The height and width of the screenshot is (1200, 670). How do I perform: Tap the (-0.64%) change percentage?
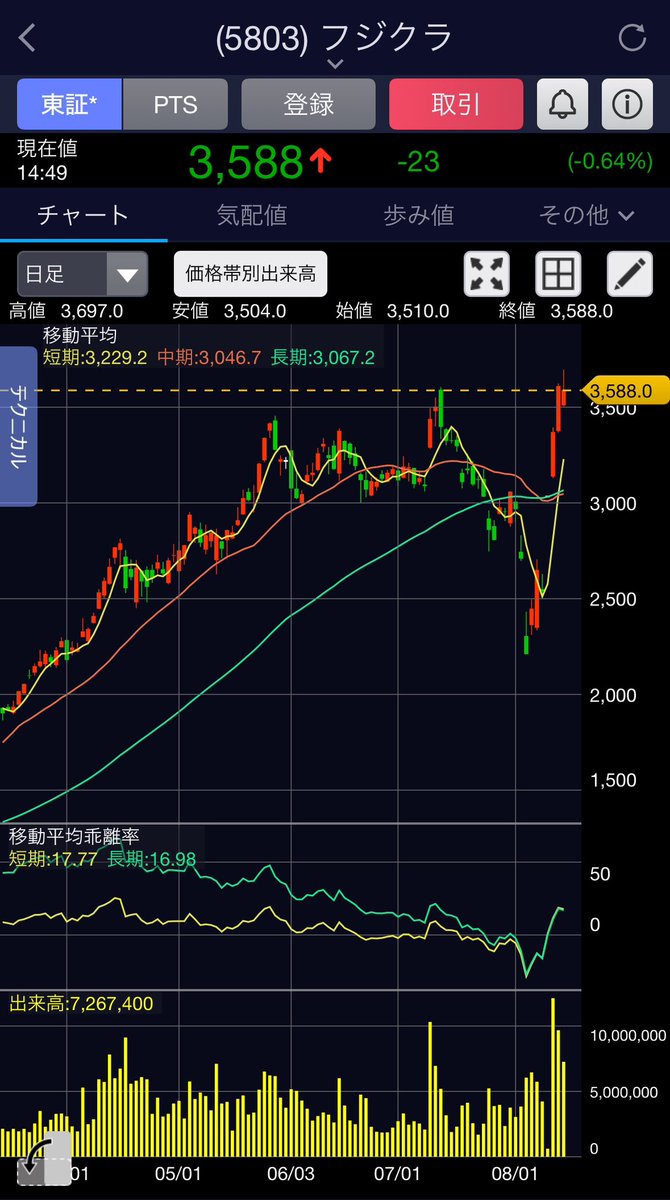(x=610, y=161)
